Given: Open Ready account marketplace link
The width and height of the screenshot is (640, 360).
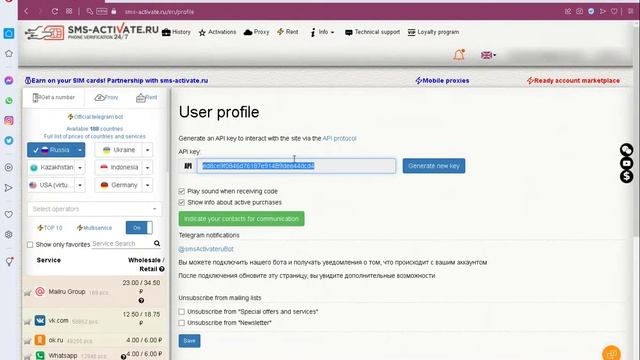Looking at the screenshot, I should click(x=573, y=81).
